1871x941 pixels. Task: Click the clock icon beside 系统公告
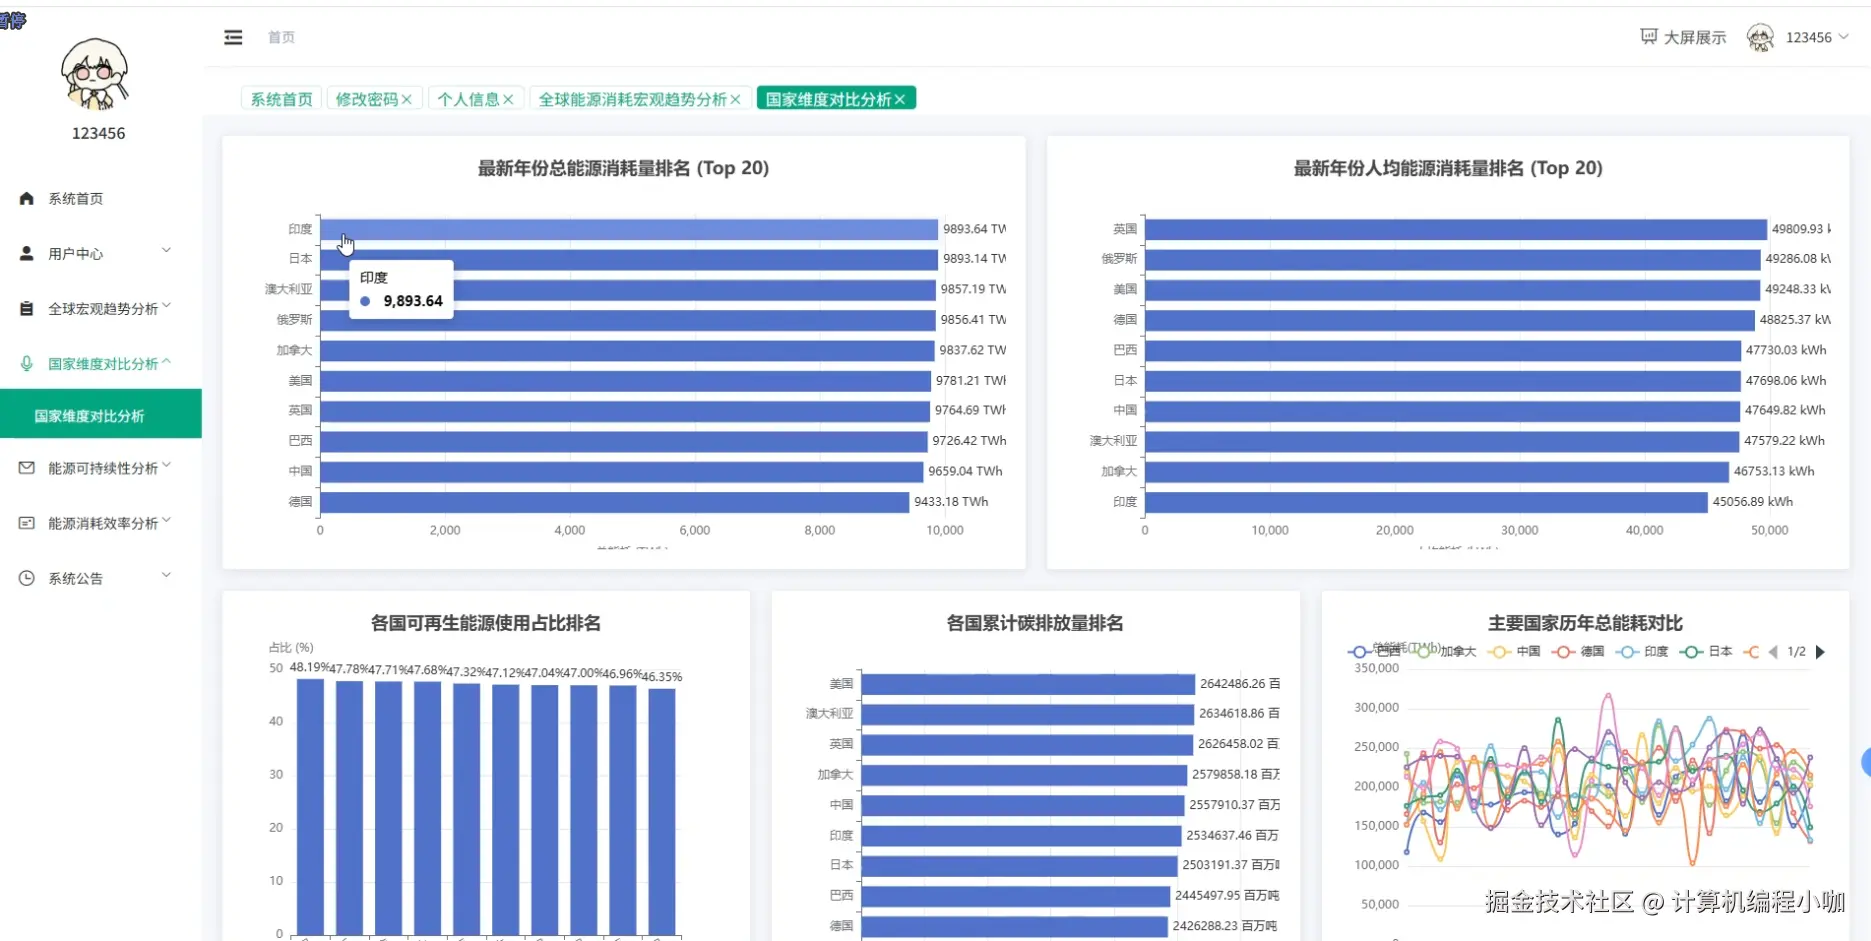click(x=27, y=578)
